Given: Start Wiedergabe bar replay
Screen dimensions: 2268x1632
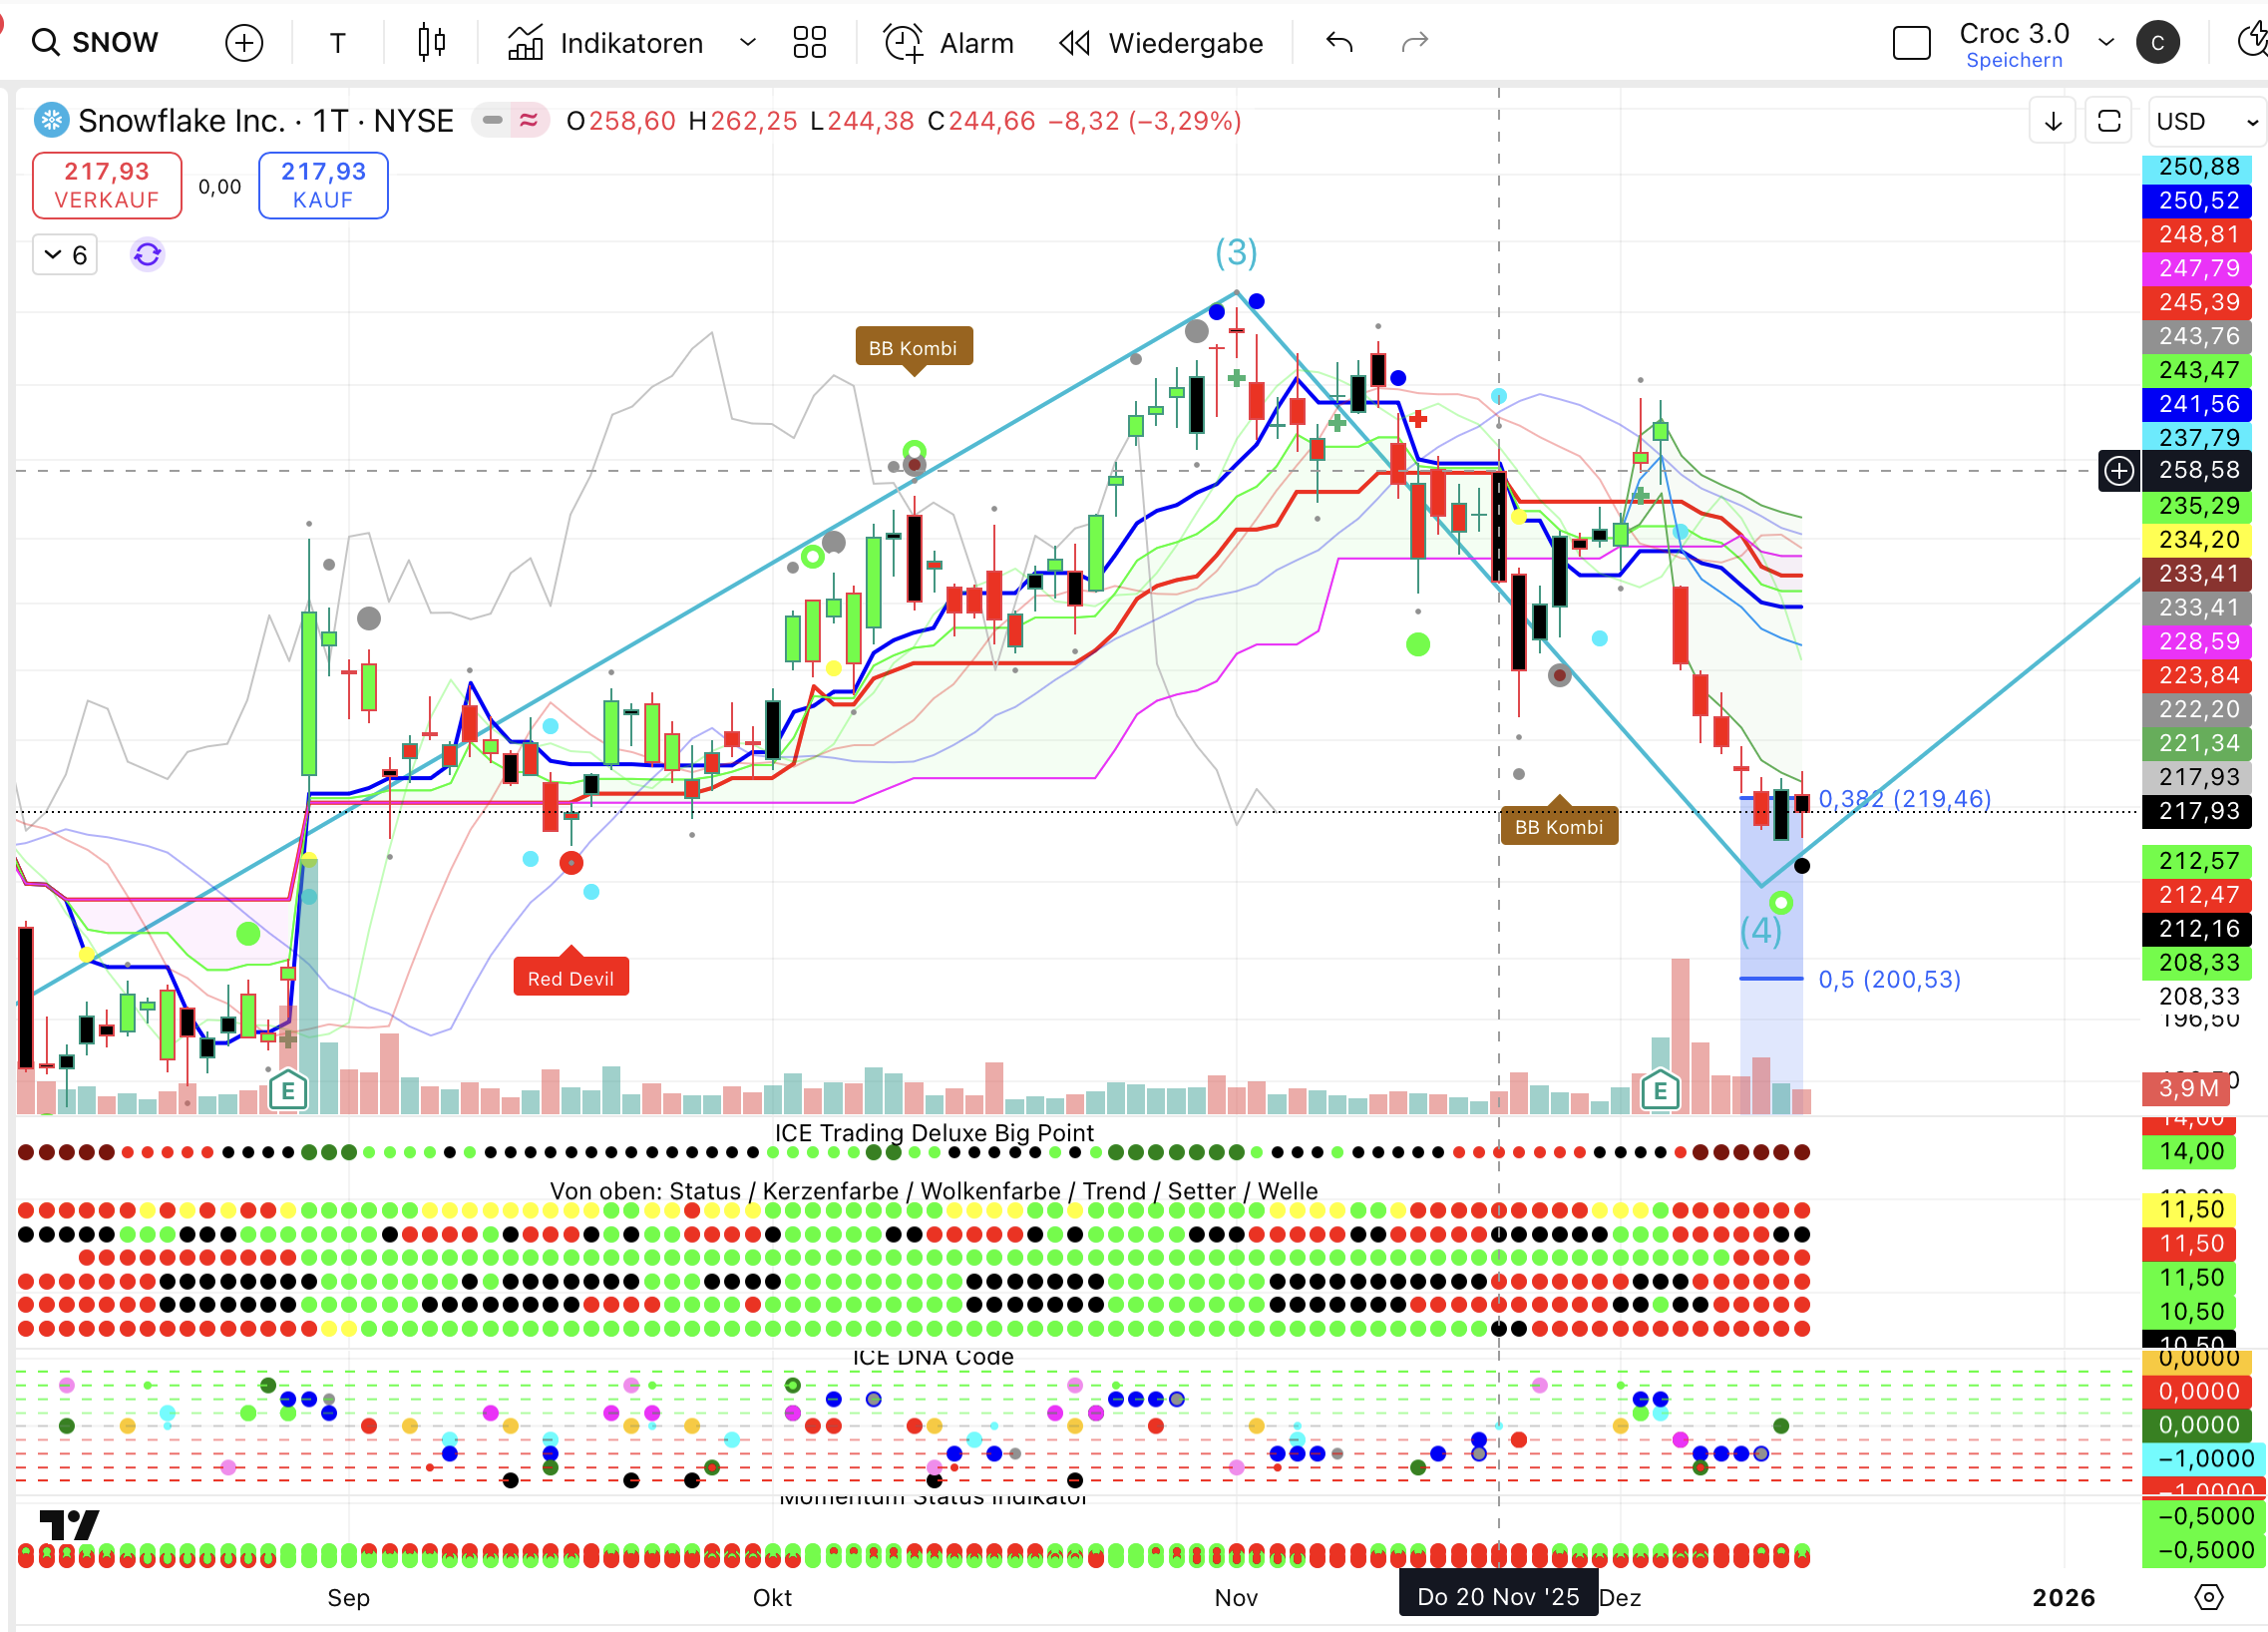Looking at the screenshot, I should [x=1161, y=43].
